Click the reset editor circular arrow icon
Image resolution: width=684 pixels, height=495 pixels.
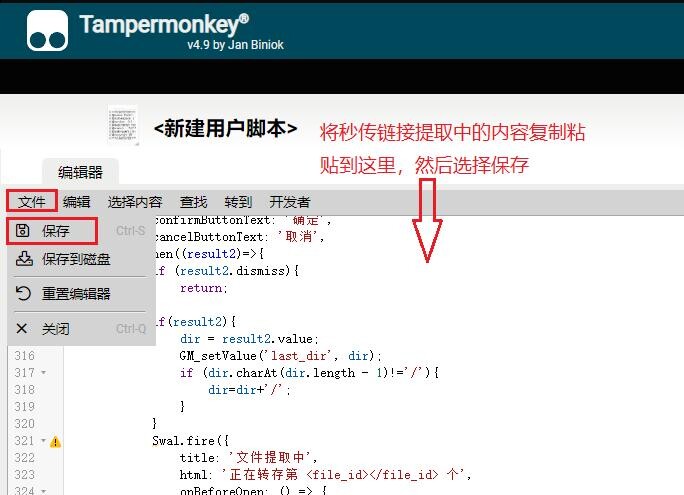(x=23, y=294)
